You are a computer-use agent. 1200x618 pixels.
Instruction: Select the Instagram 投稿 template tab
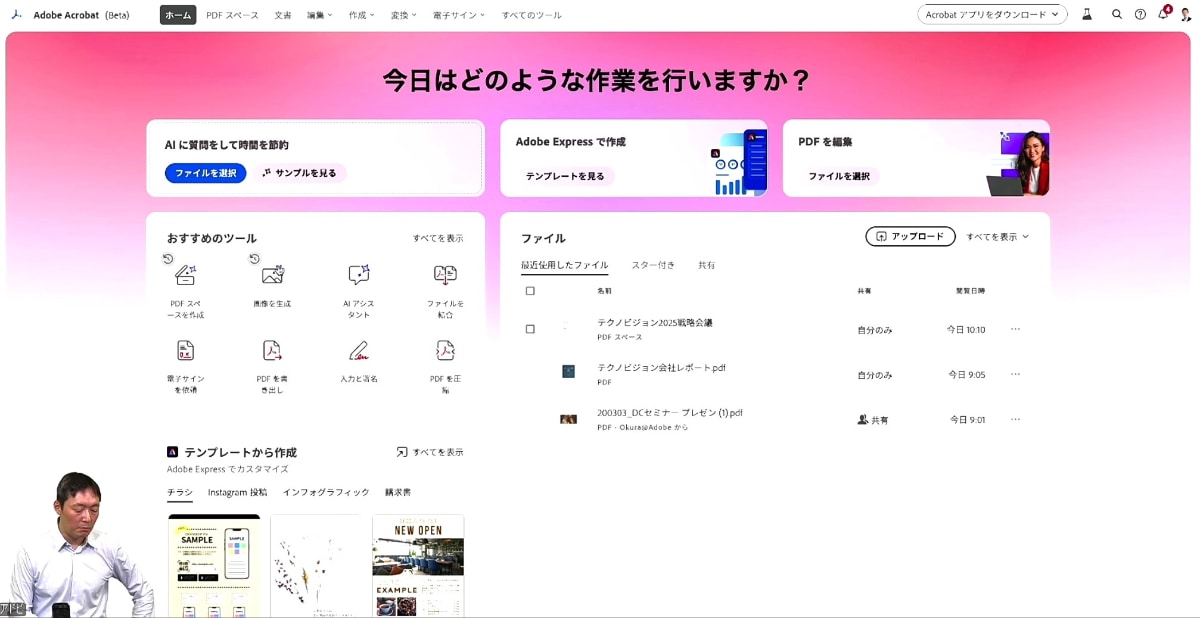tap(237, 492)
